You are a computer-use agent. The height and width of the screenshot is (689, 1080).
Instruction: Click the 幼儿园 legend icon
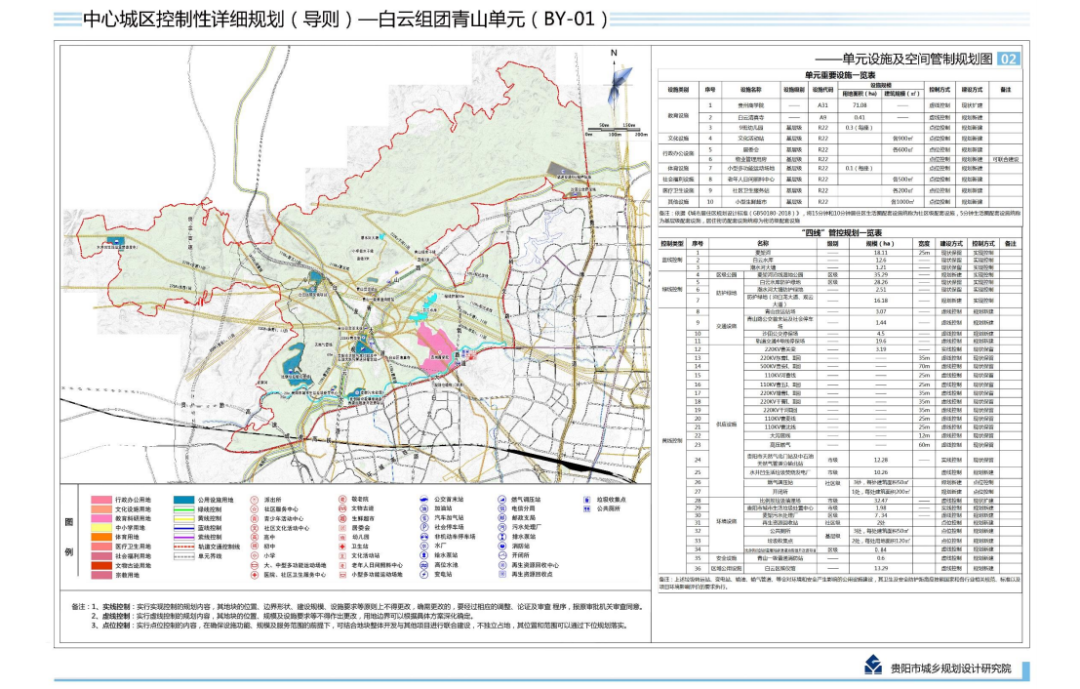tap(342, 537)
